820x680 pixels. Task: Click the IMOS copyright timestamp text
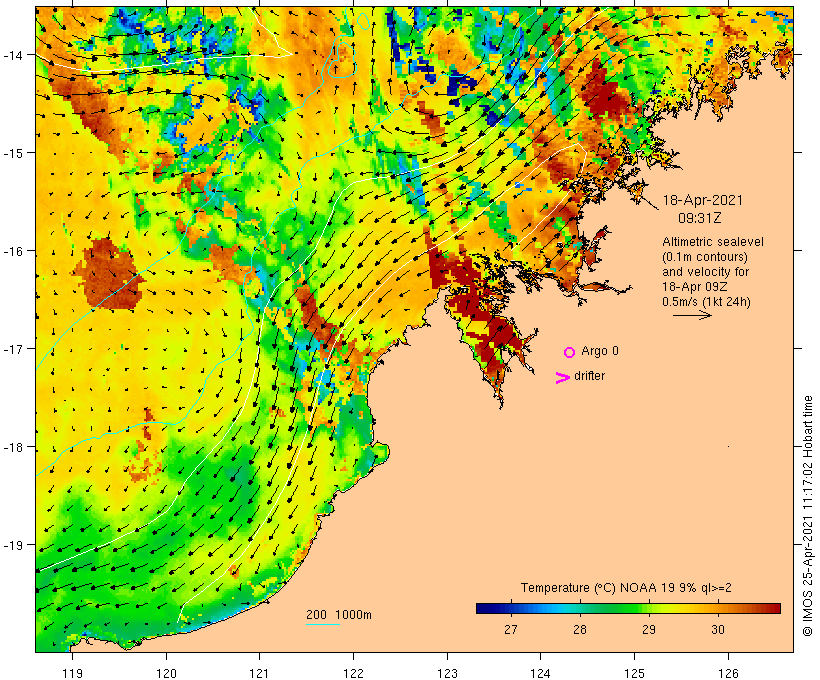(x=807, y=516)
